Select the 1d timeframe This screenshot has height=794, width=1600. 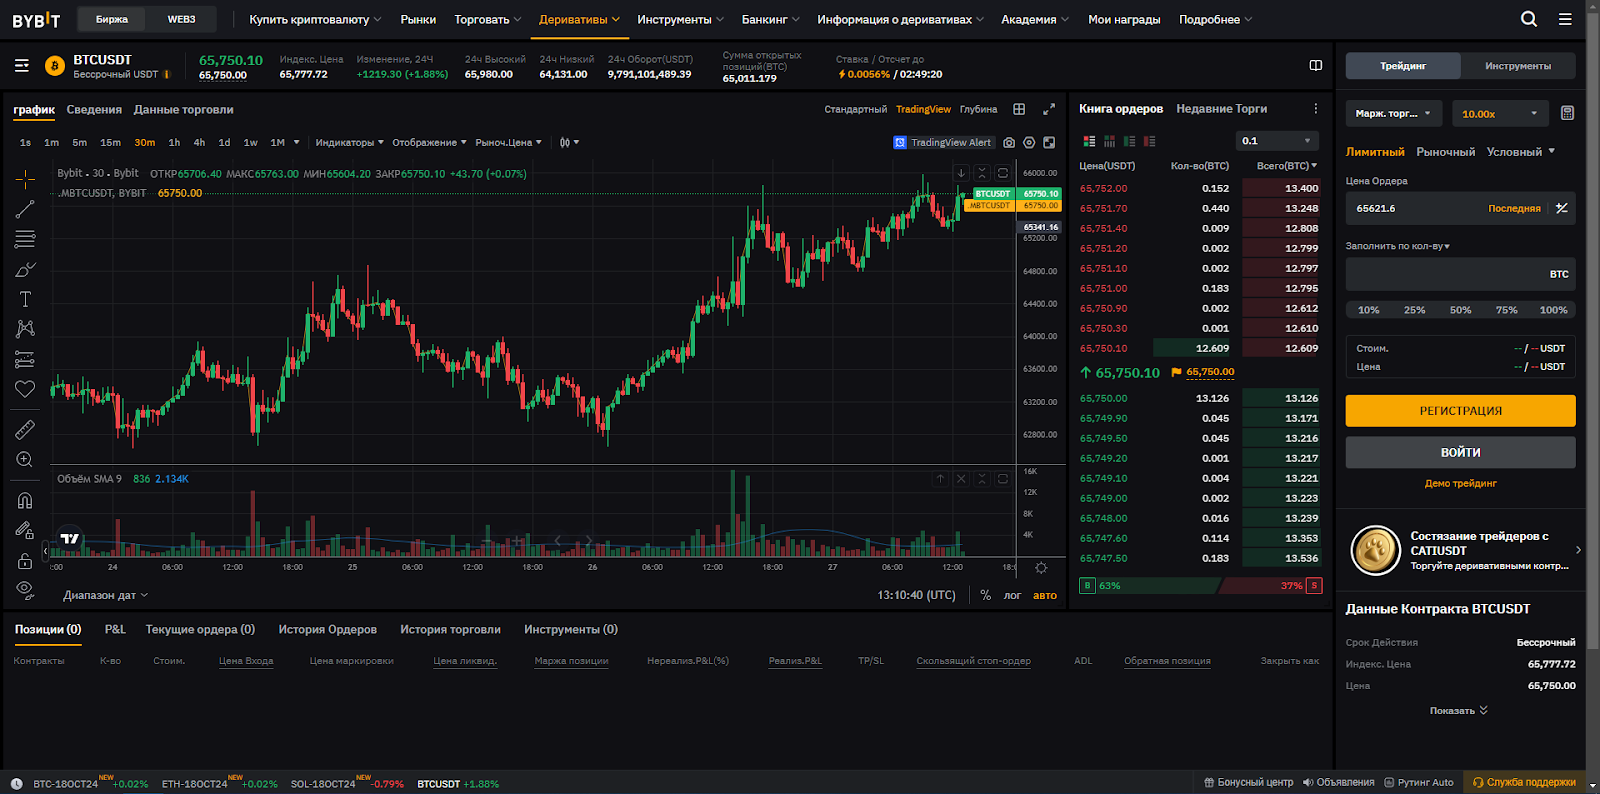click(224, 142)
